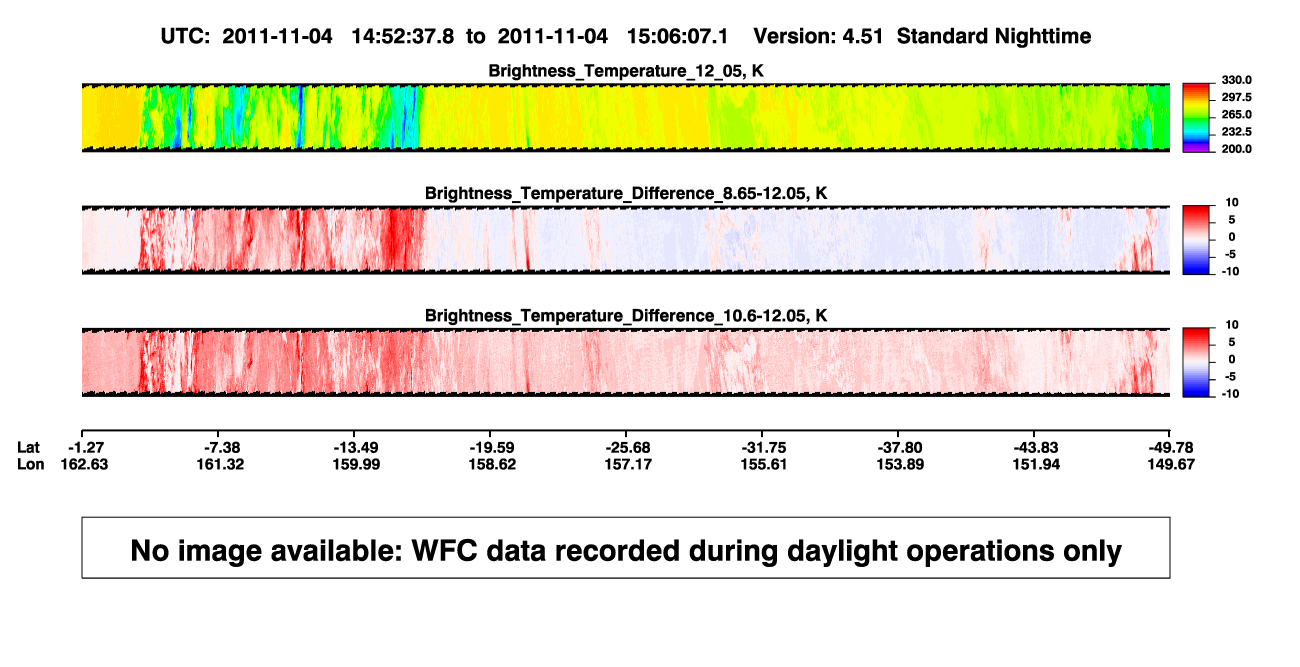Click longitude tick label '162.63'
Image resolution: width=1300 pixels, height=667 pixels.
click(x=85, y=464)
